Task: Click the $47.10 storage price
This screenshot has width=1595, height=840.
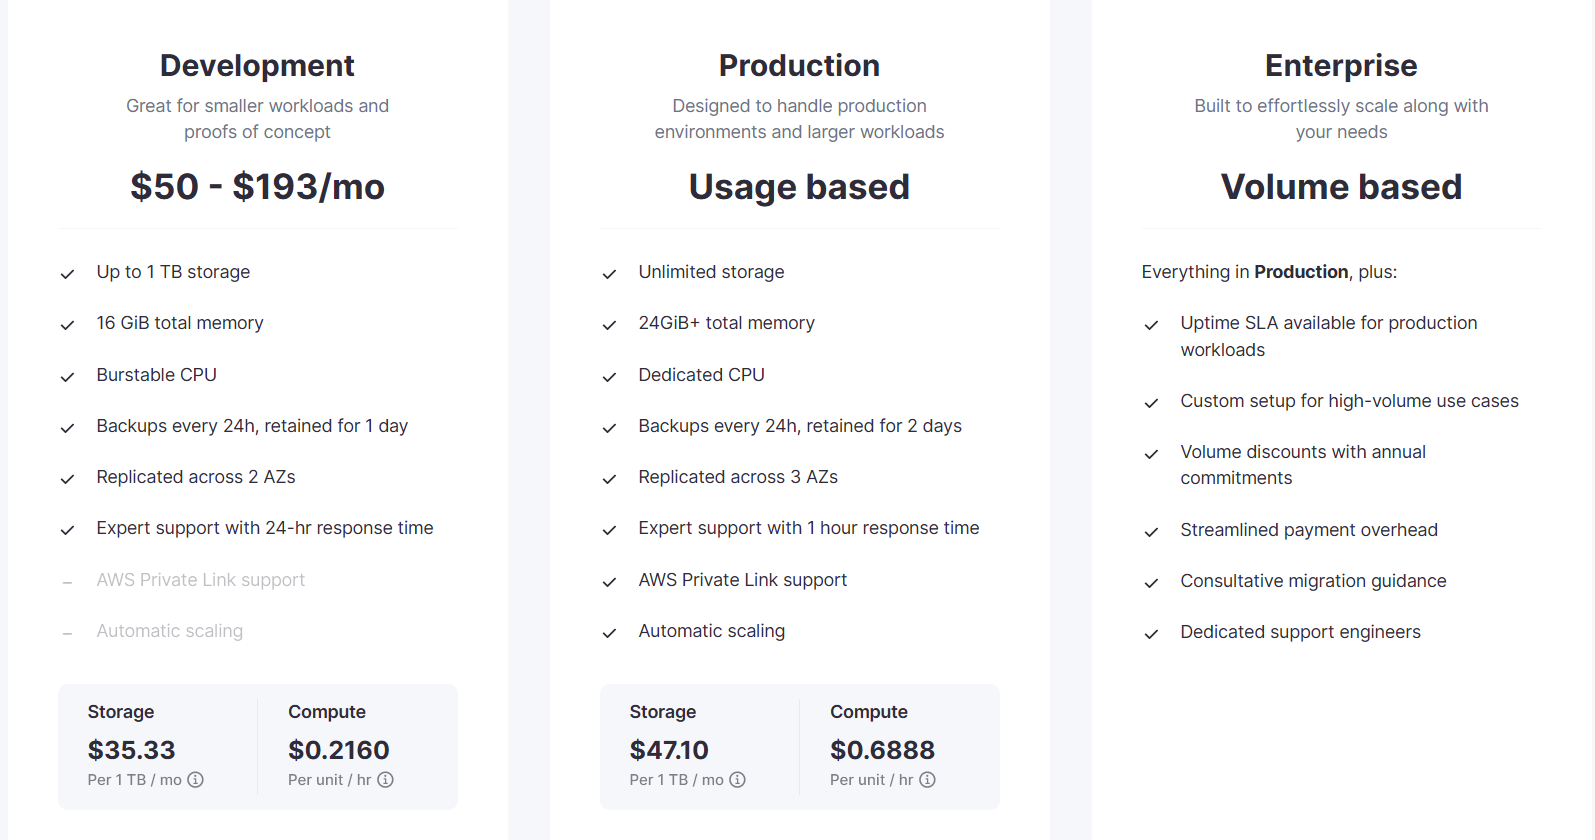Action: (x=669, y=750)
